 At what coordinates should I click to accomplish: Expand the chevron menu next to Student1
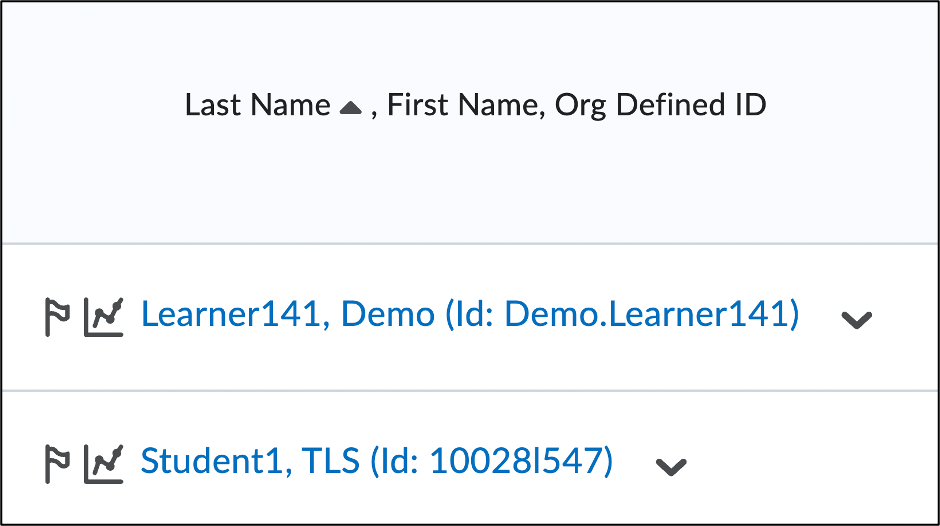[671, 466]
